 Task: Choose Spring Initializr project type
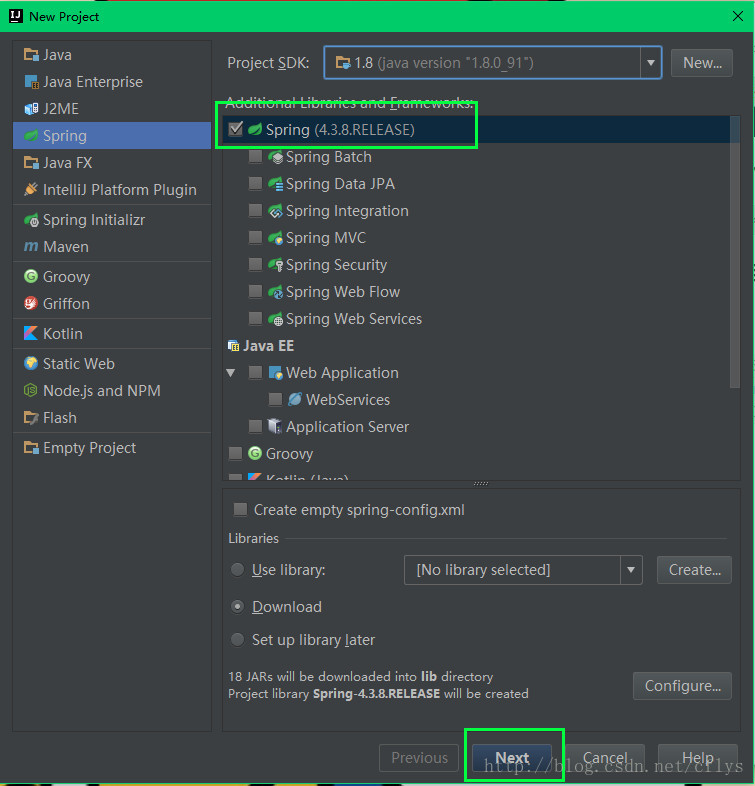[x=112, y=220]
